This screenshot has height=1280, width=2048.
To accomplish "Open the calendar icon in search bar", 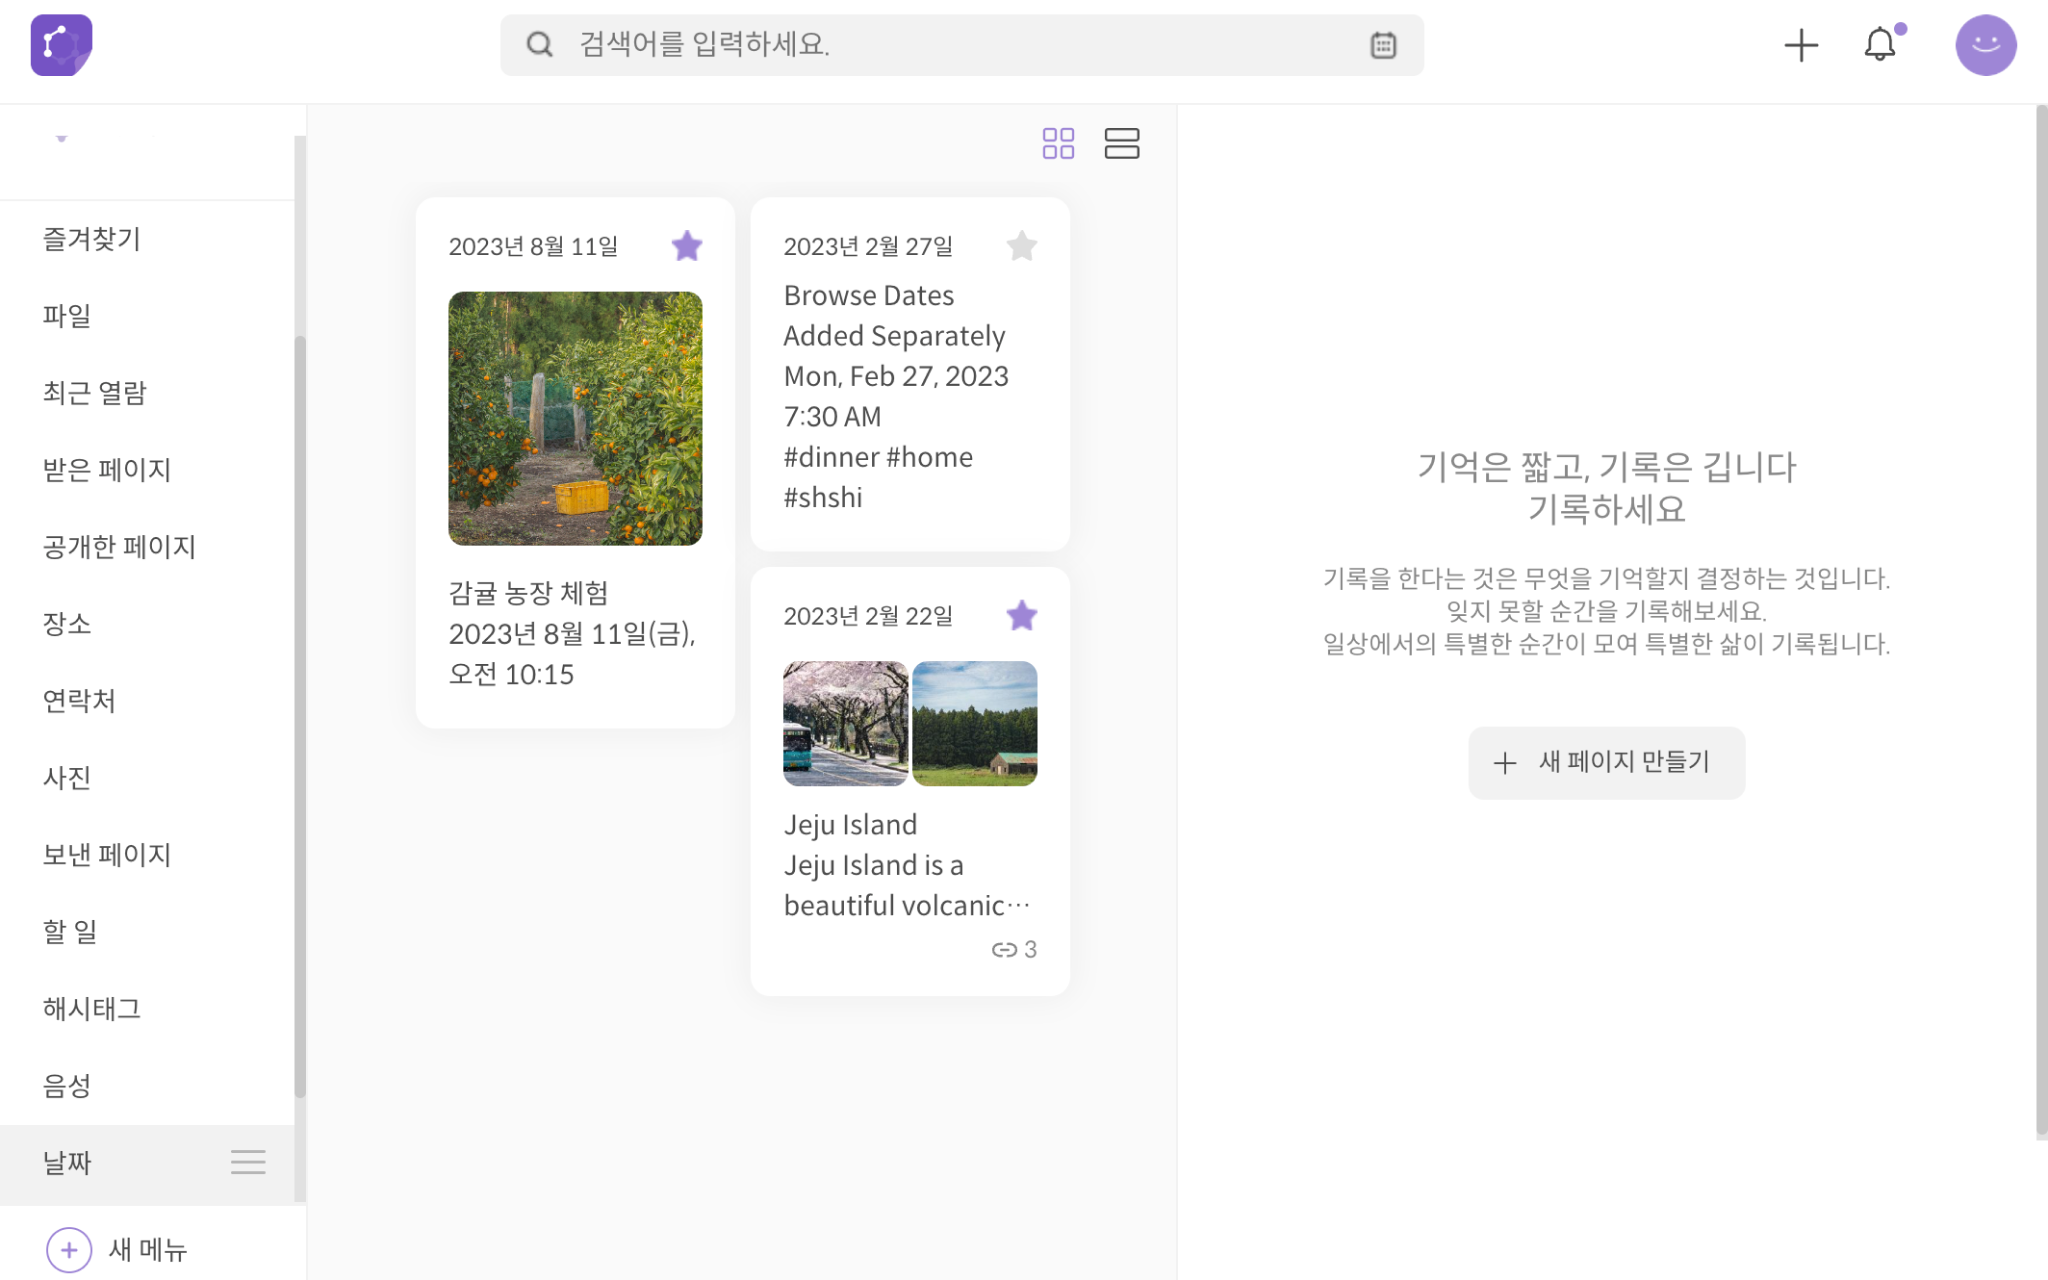I will (x=1383, y=45).
